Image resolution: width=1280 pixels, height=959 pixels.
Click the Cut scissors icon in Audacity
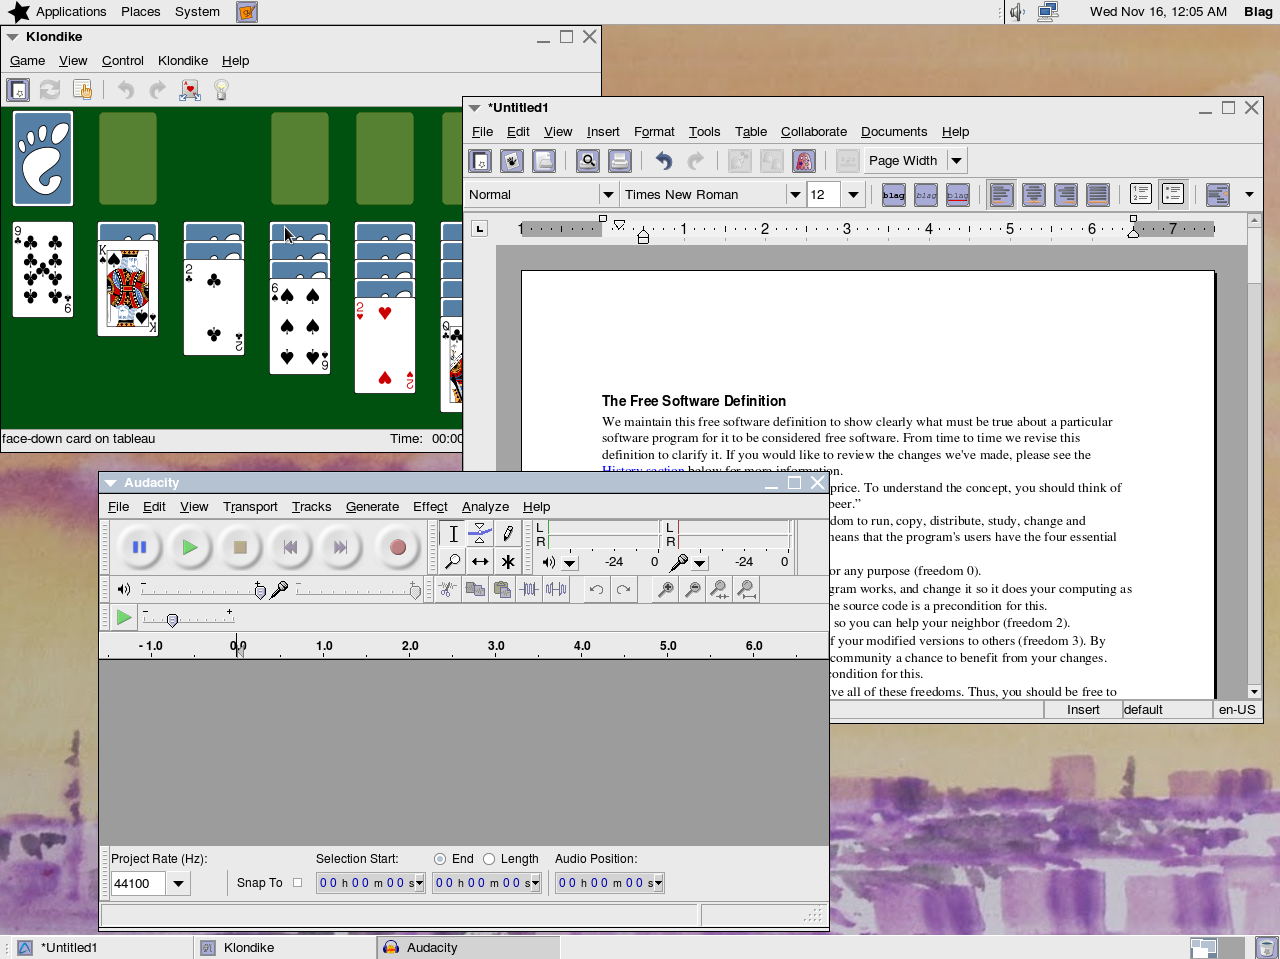coord(448,590)
